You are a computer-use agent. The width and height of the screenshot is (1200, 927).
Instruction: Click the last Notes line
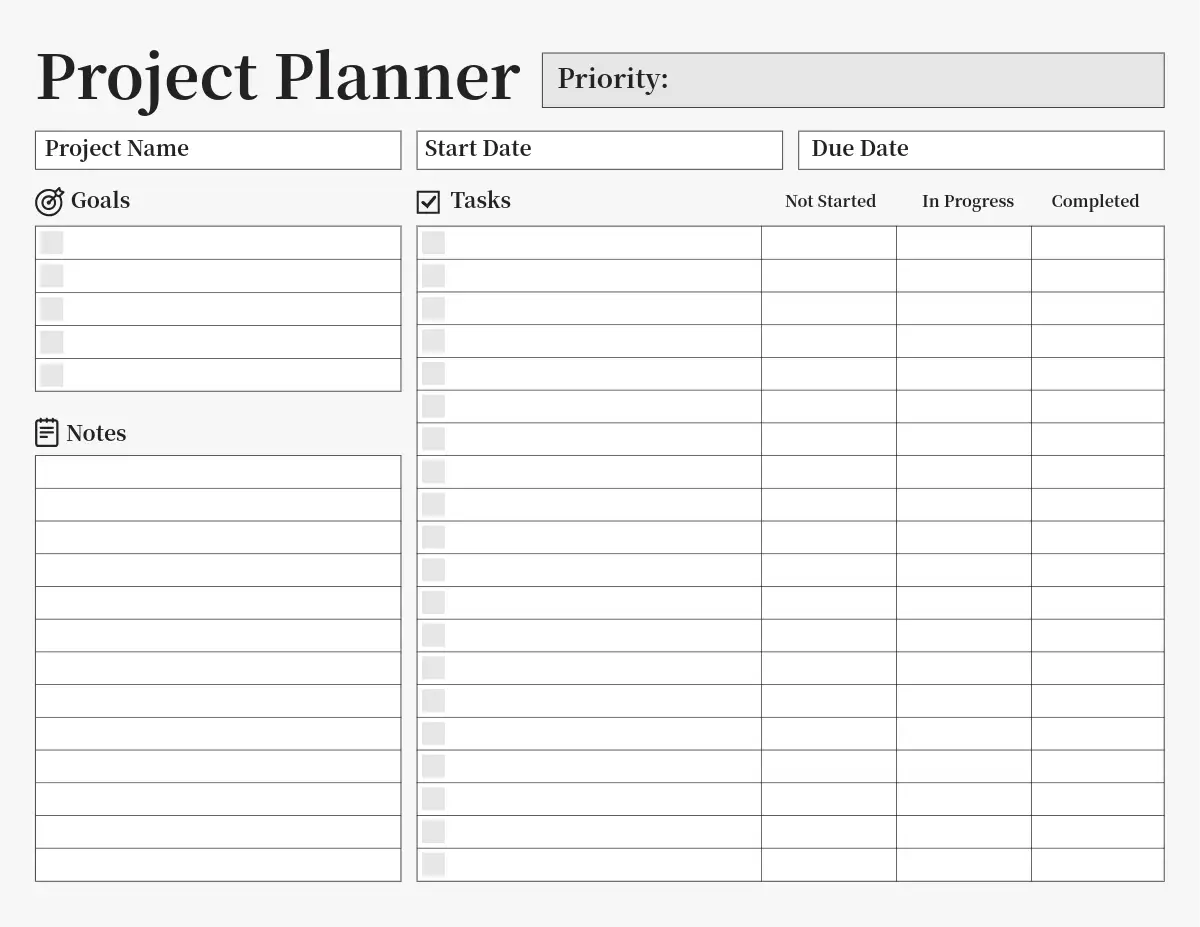(x=218, y=865)
